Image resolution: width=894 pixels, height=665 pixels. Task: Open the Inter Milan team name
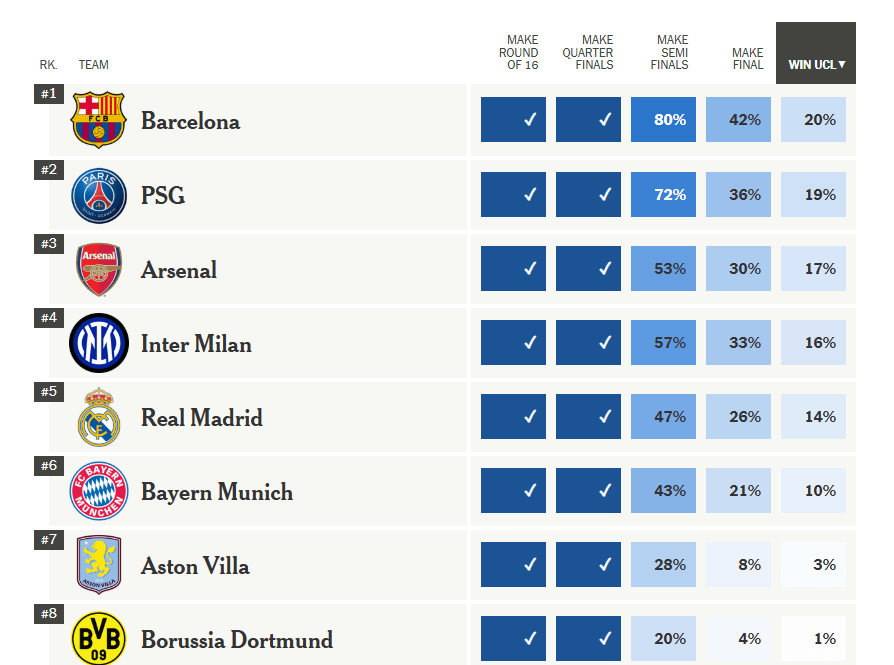tap(196, 344)
